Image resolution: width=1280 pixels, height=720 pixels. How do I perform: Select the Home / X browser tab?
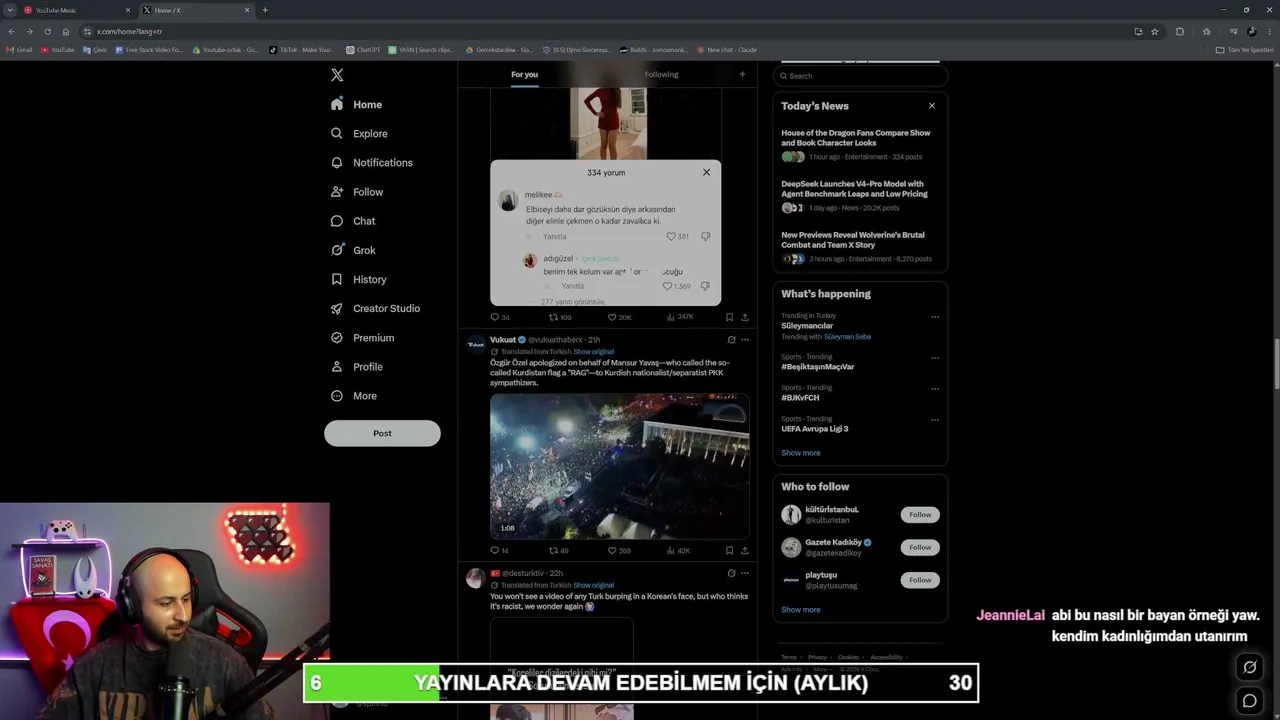click(196, 10)
